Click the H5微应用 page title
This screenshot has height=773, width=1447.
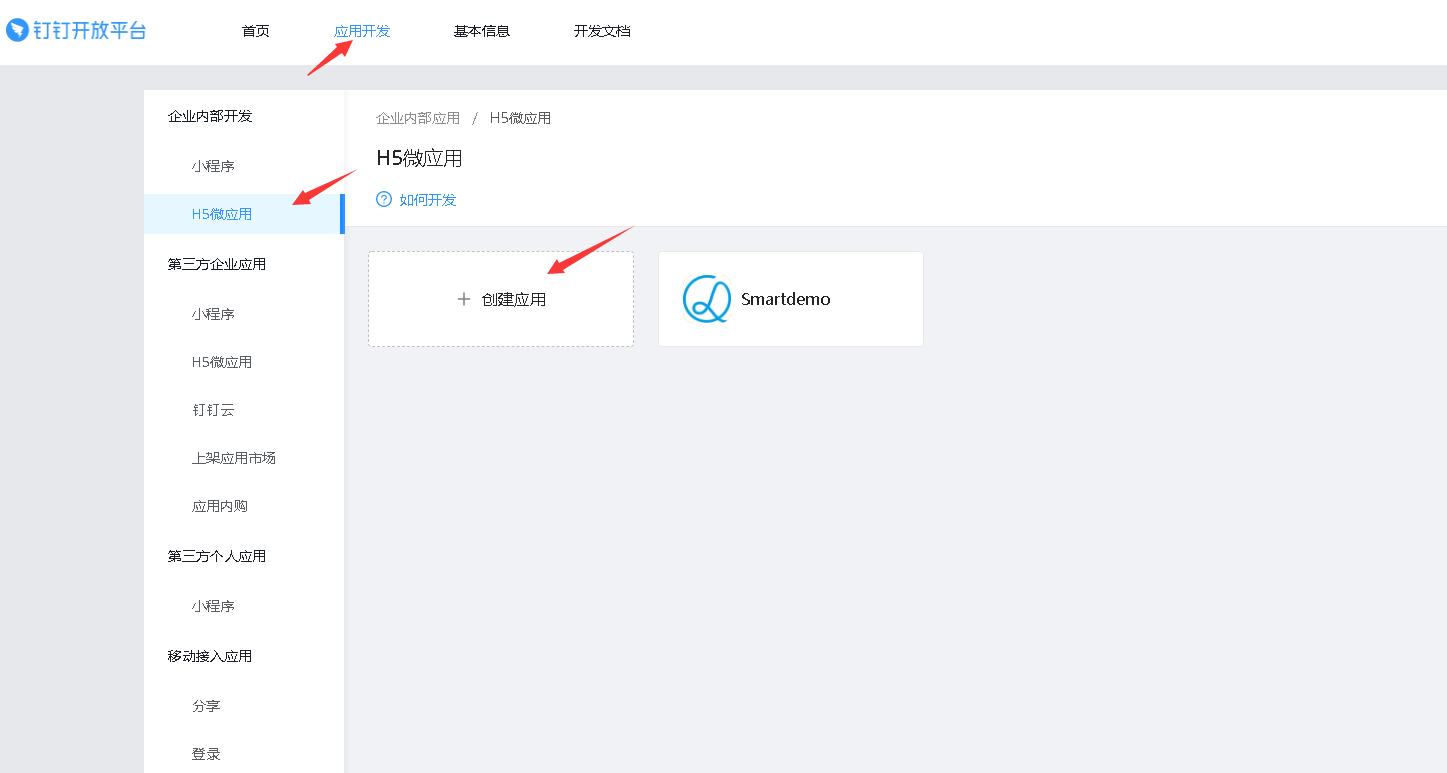click(419, 158)
